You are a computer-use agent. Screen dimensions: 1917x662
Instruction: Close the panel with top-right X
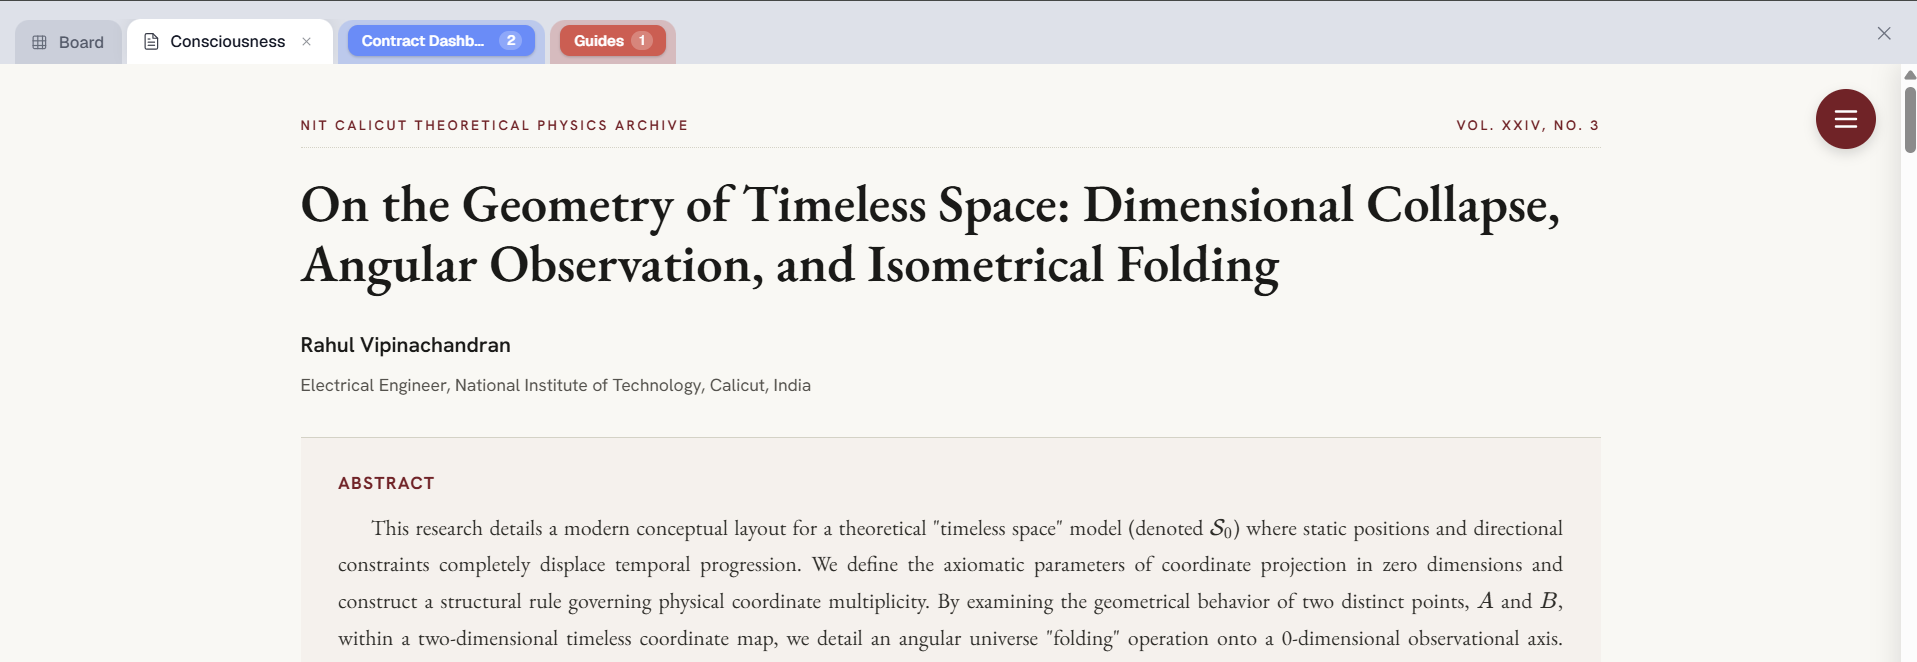tap(1884, 33)
